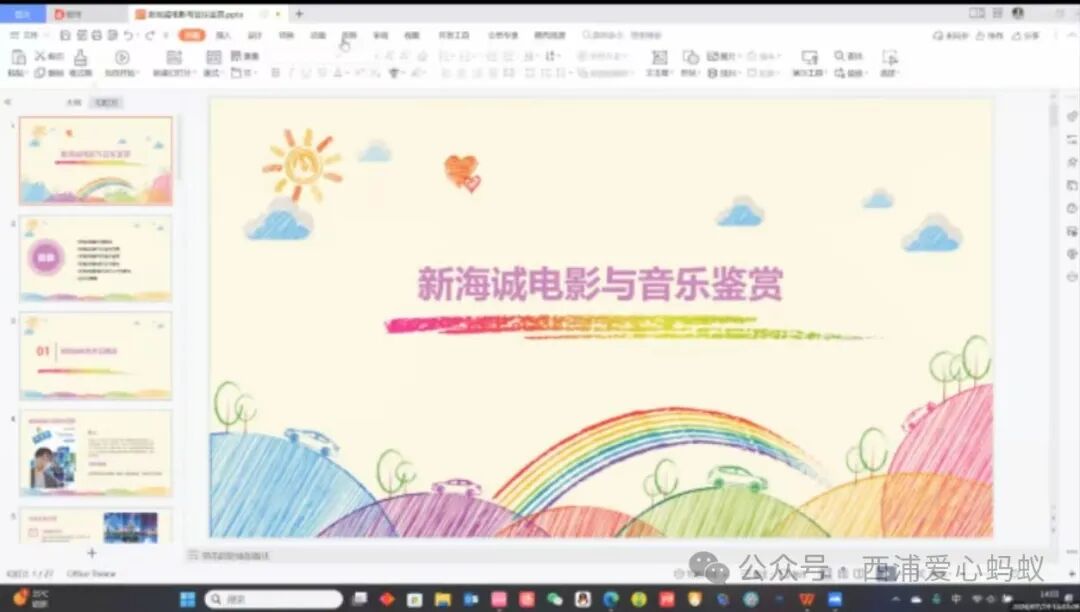The width and height of the screenshot is (1080, 612).
Task: Select slide 3 thumbnail labeled 01
Action: 96,356
